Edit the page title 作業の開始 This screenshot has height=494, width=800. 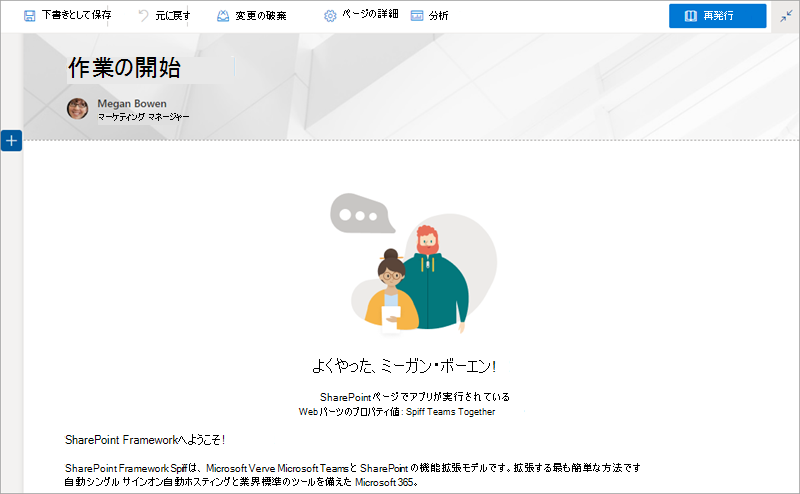pyautogui.click(x=124, y=68)
